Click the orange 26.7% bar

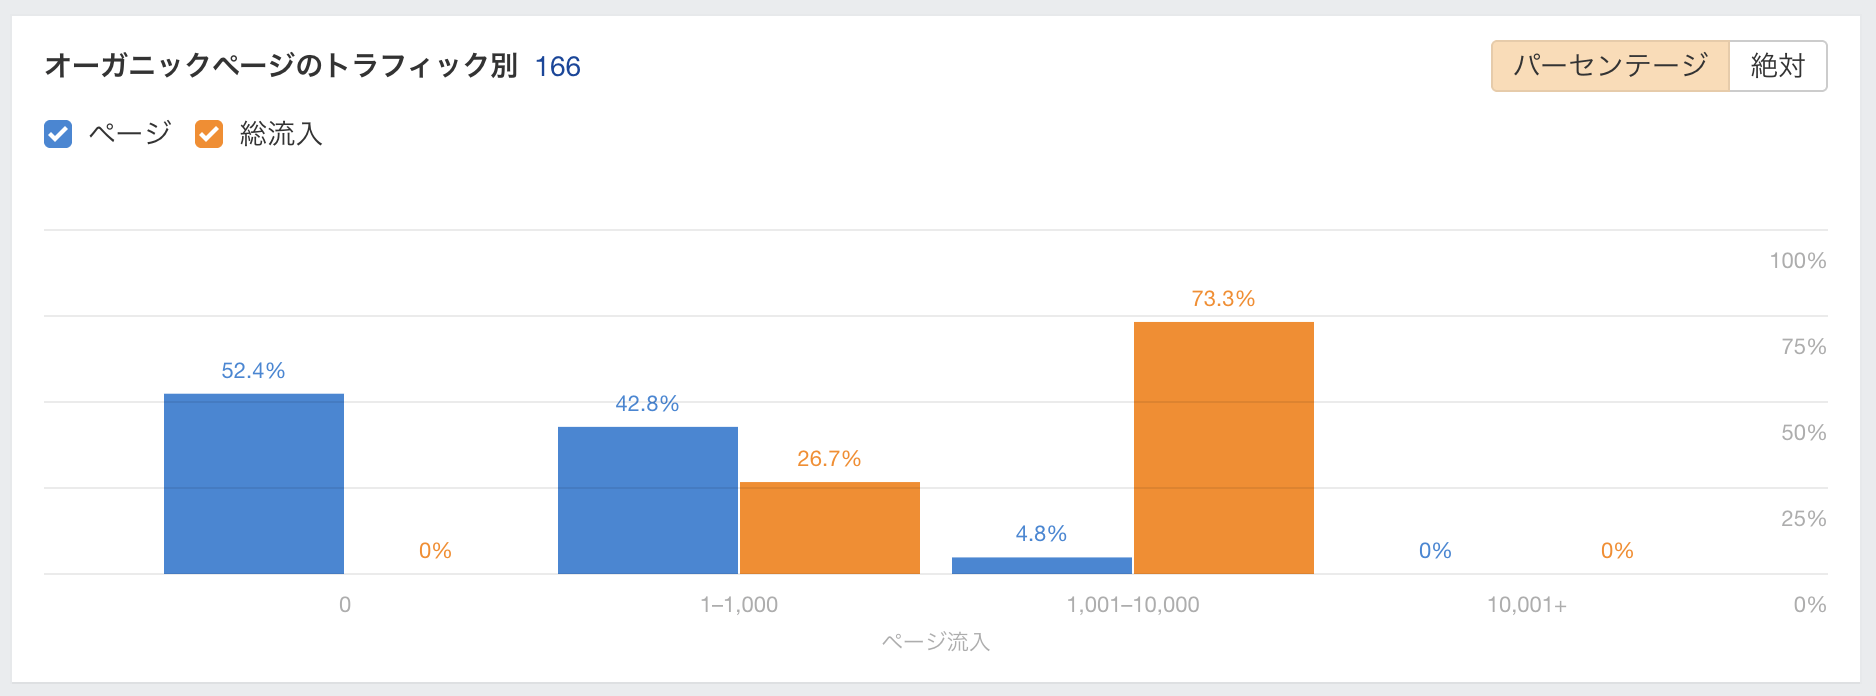pos(829,528)
